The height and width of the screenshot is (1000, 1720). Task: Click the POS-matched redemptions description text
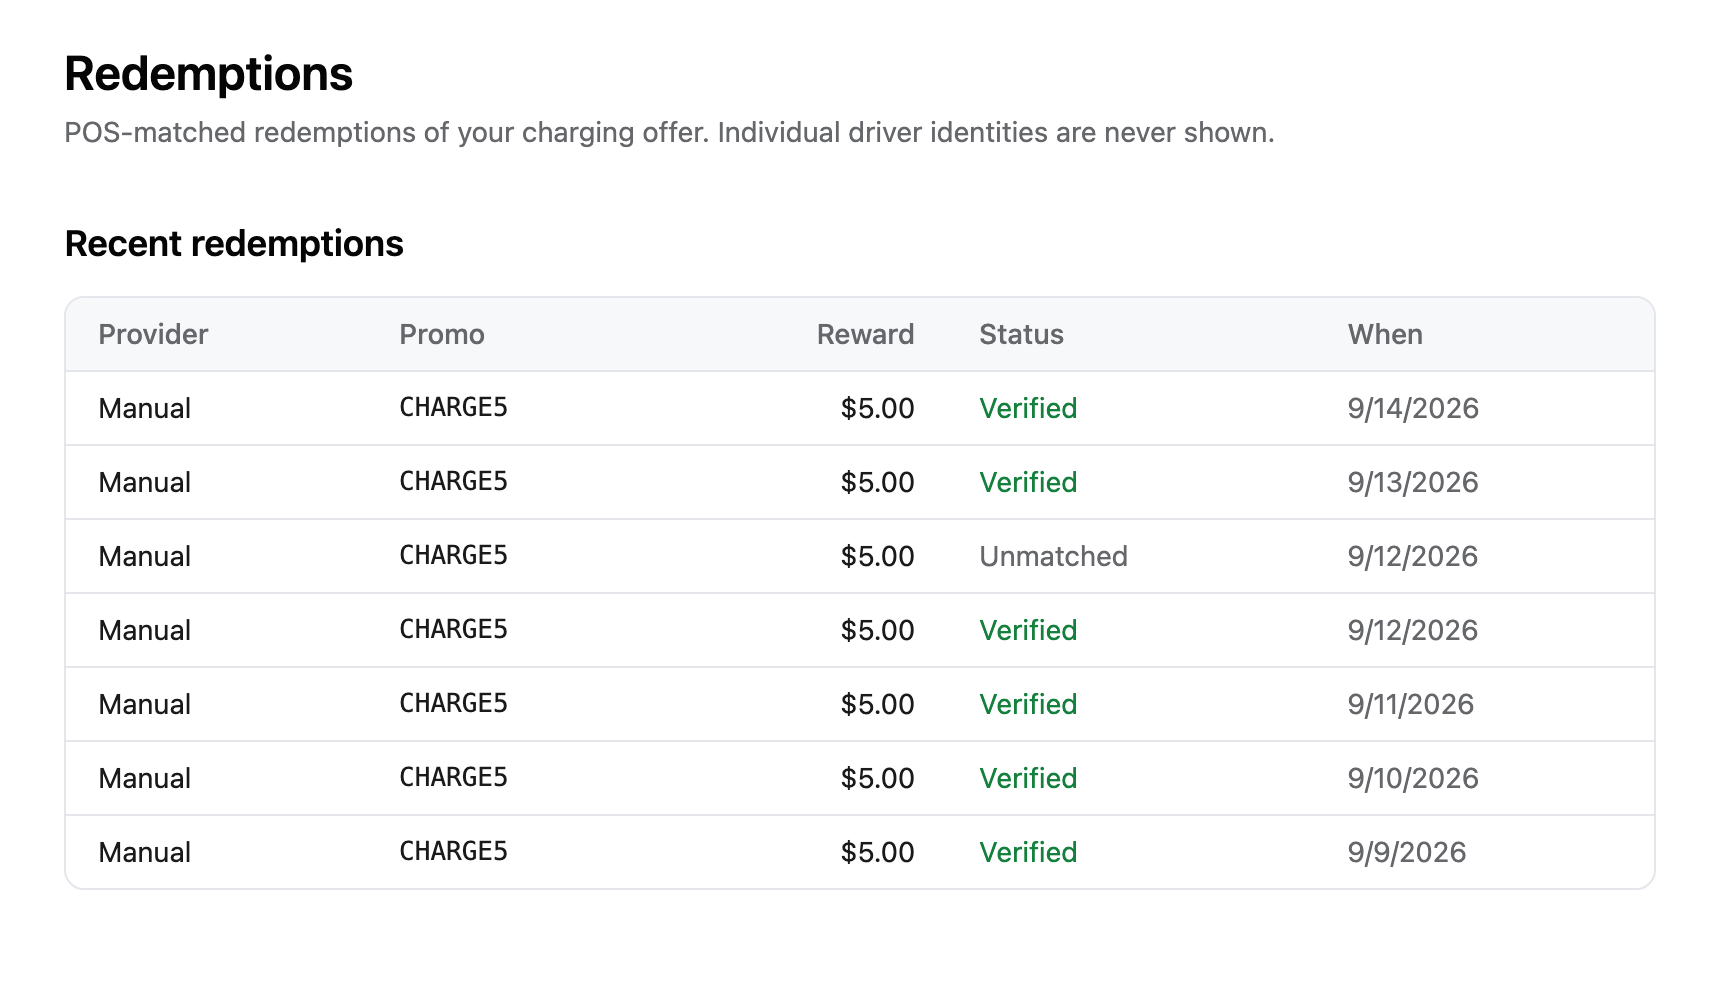click(x=669, y=133)
